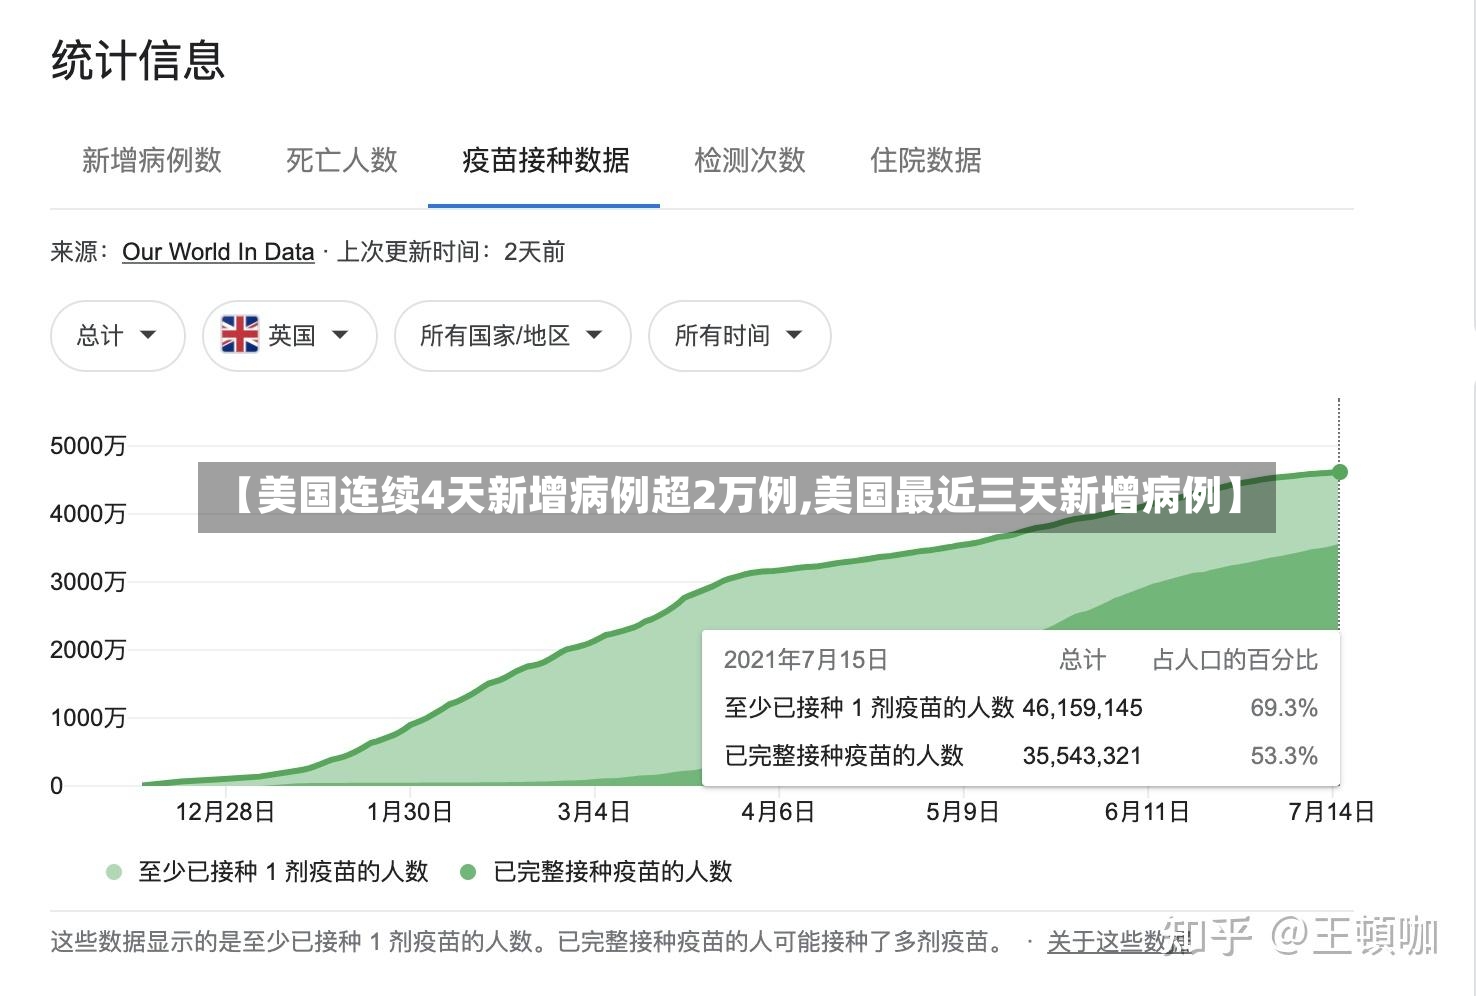1476x996 pixels.
Task: Click the 46,159,145 value in tooltip
Action: (1082, 708)
